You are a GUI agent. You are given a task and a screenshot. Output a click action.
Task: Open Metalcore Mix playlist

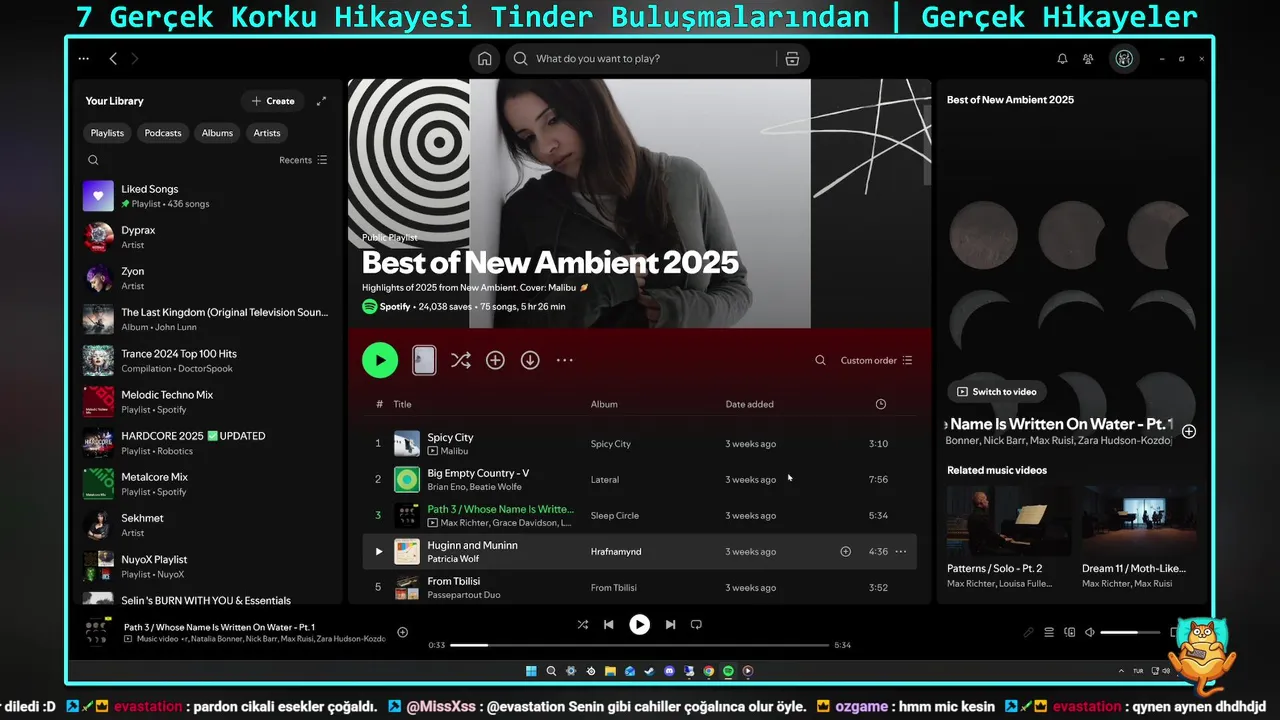point(208,484)
